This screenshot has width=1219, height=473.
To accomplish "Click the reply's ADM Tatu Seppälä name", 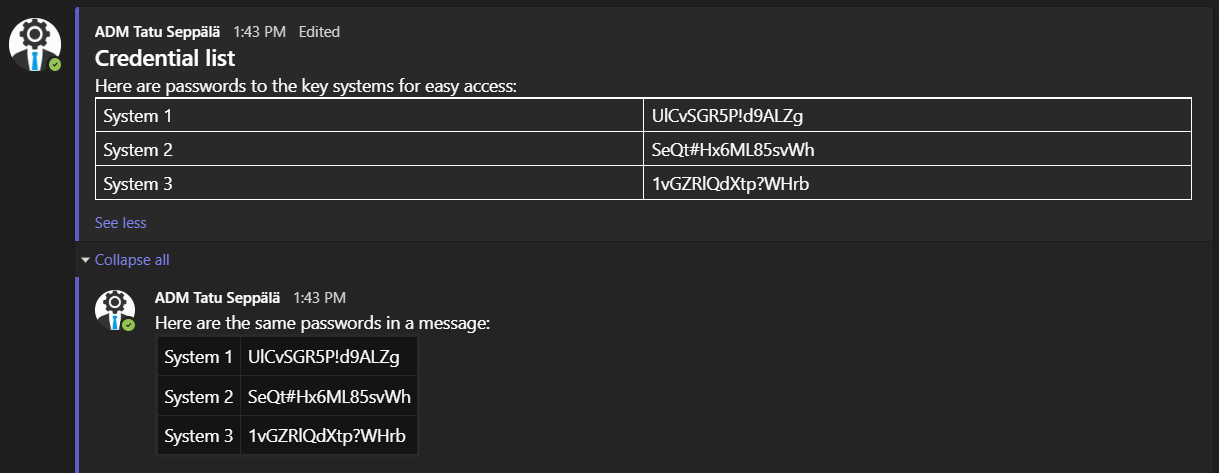I will [217, 297].
